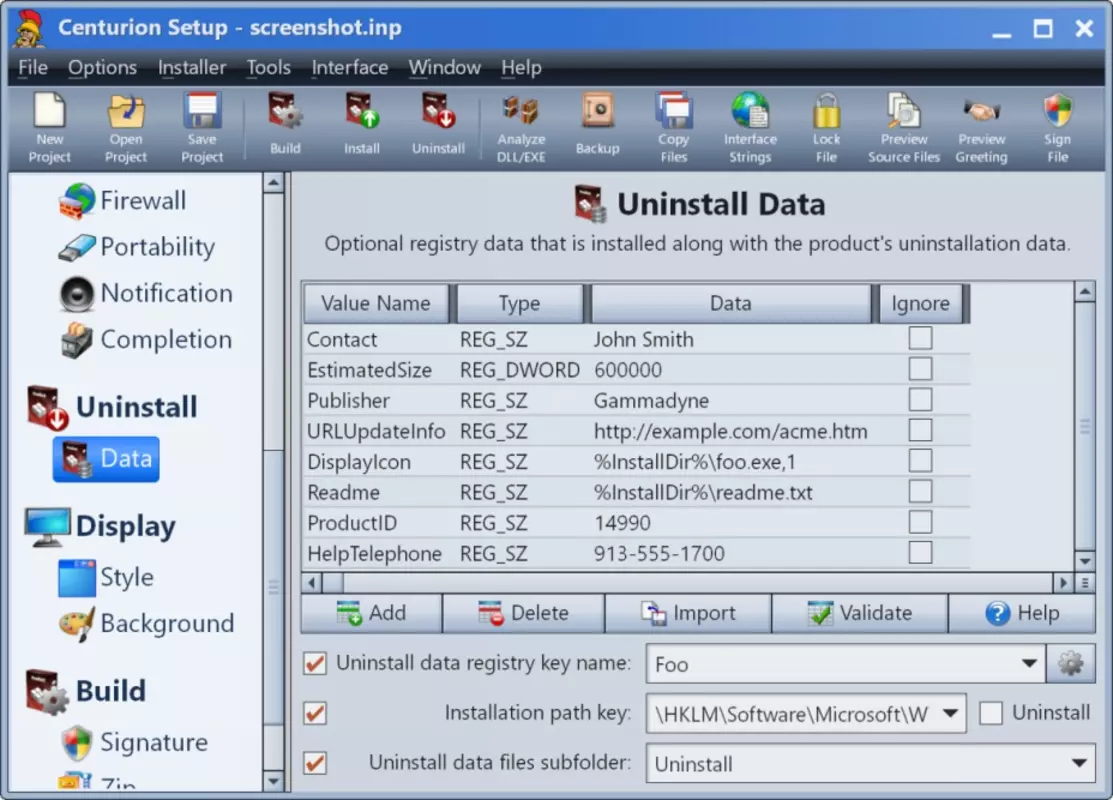Click the Add button
Screen dimensions: 1113x800
coord(371,613)
